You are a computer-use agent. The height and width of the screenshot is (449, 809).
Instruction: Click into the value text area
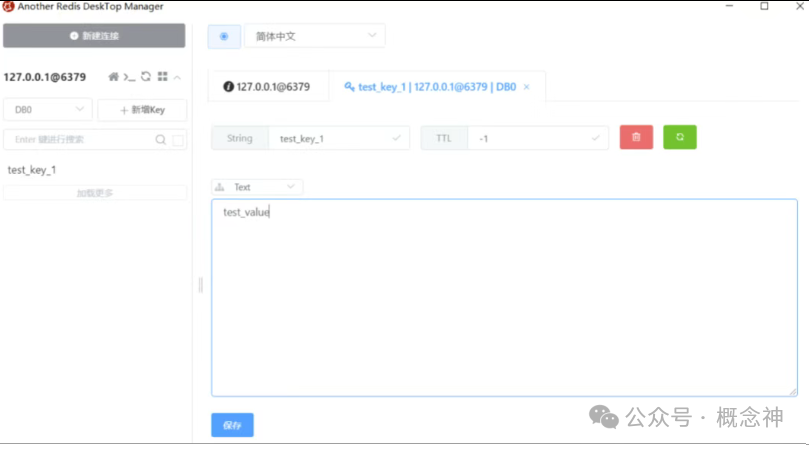point(504,298)
